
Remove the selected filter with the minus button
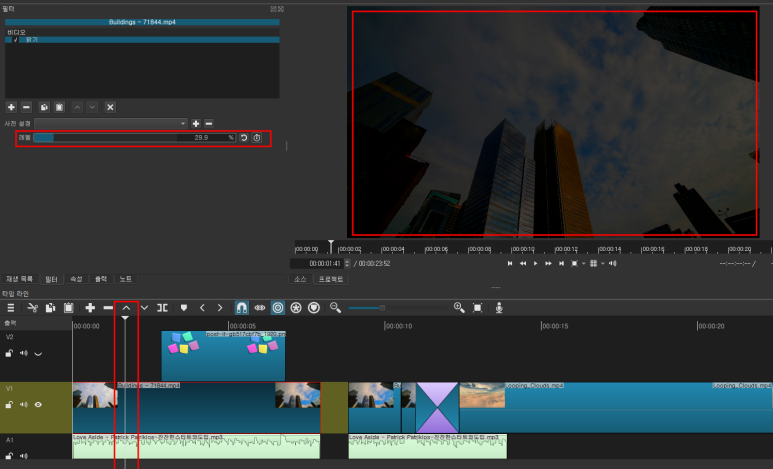[x=26, y=107]
